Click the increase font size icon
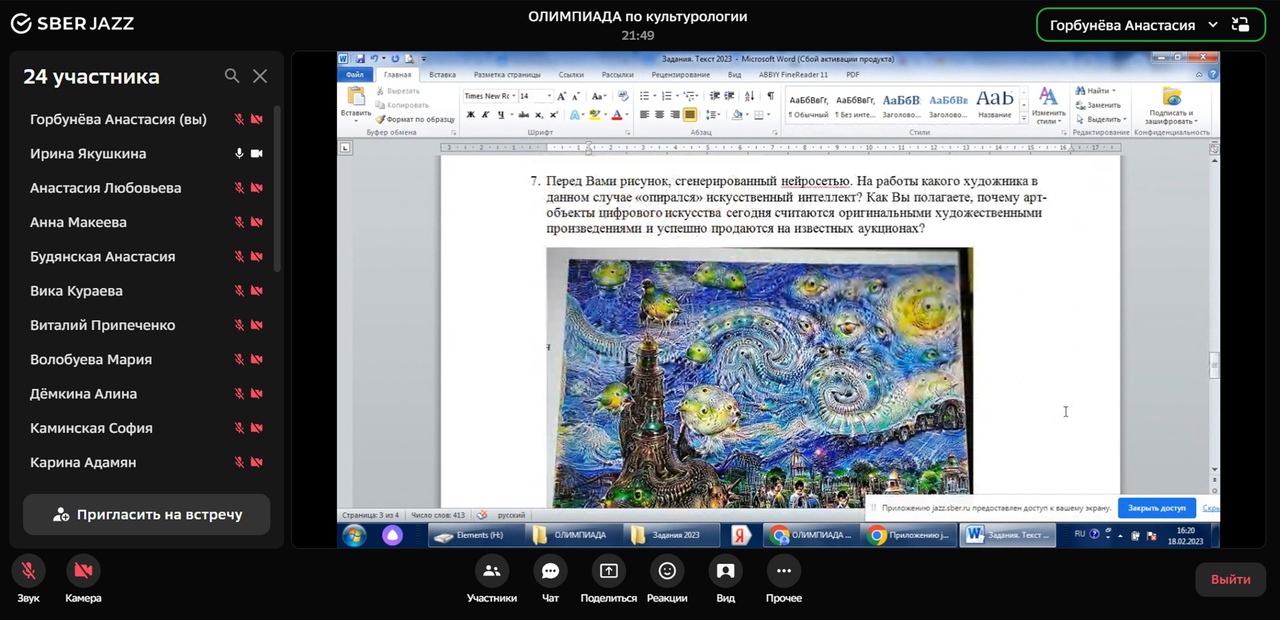The image size is (1280, 620). click(x=562, y=96)
